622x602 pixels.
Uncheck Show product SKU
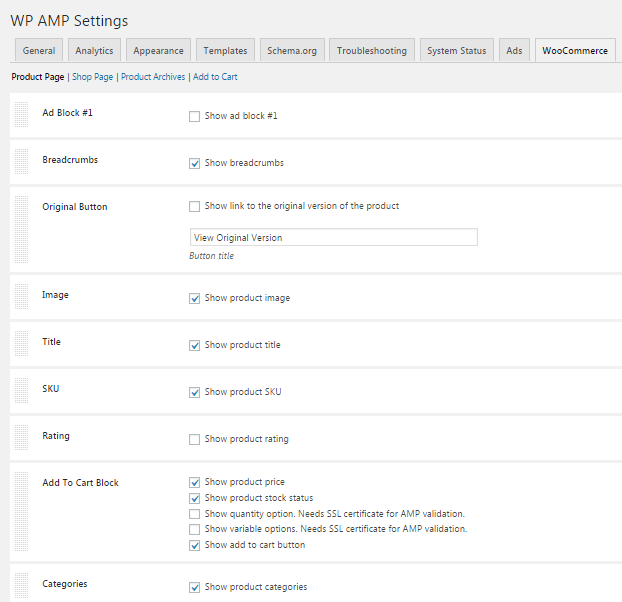coord(194,393)
